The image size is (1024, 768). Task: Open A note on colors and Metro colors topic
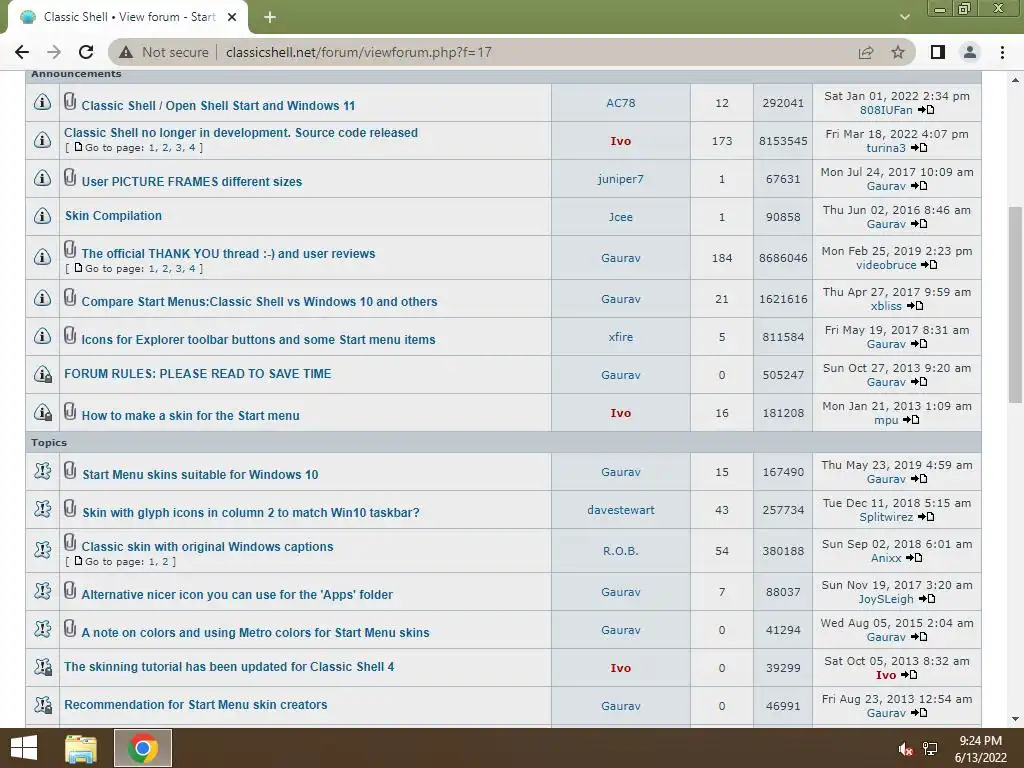pos(255,633)
